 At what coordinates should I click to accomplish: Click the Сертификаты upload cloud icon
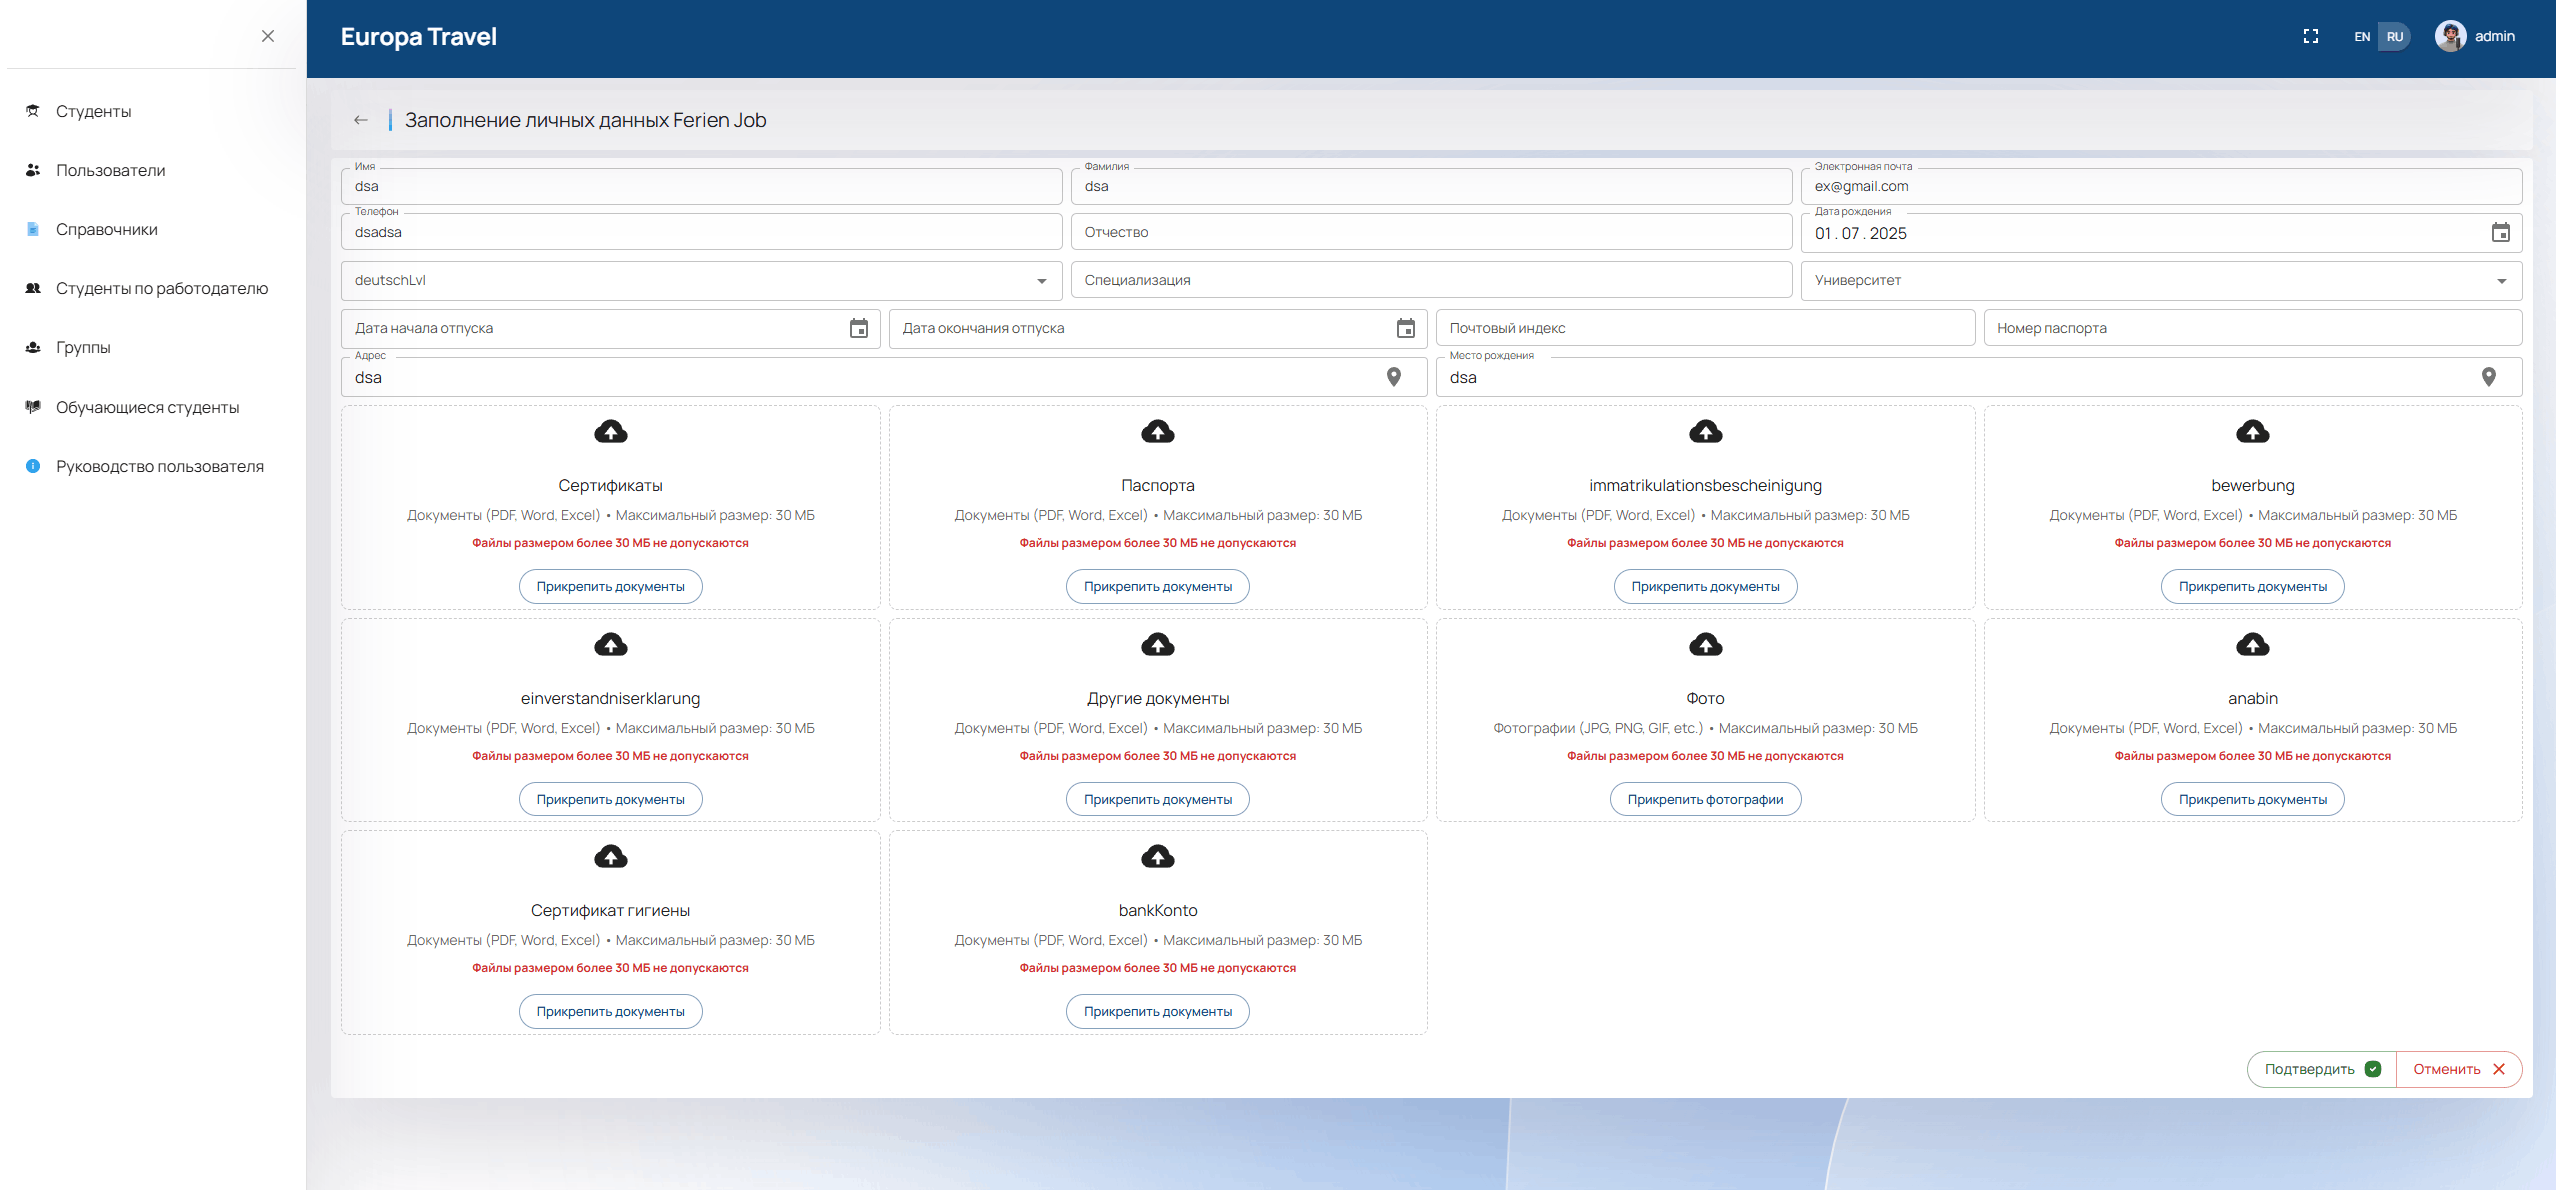(610, 432)
